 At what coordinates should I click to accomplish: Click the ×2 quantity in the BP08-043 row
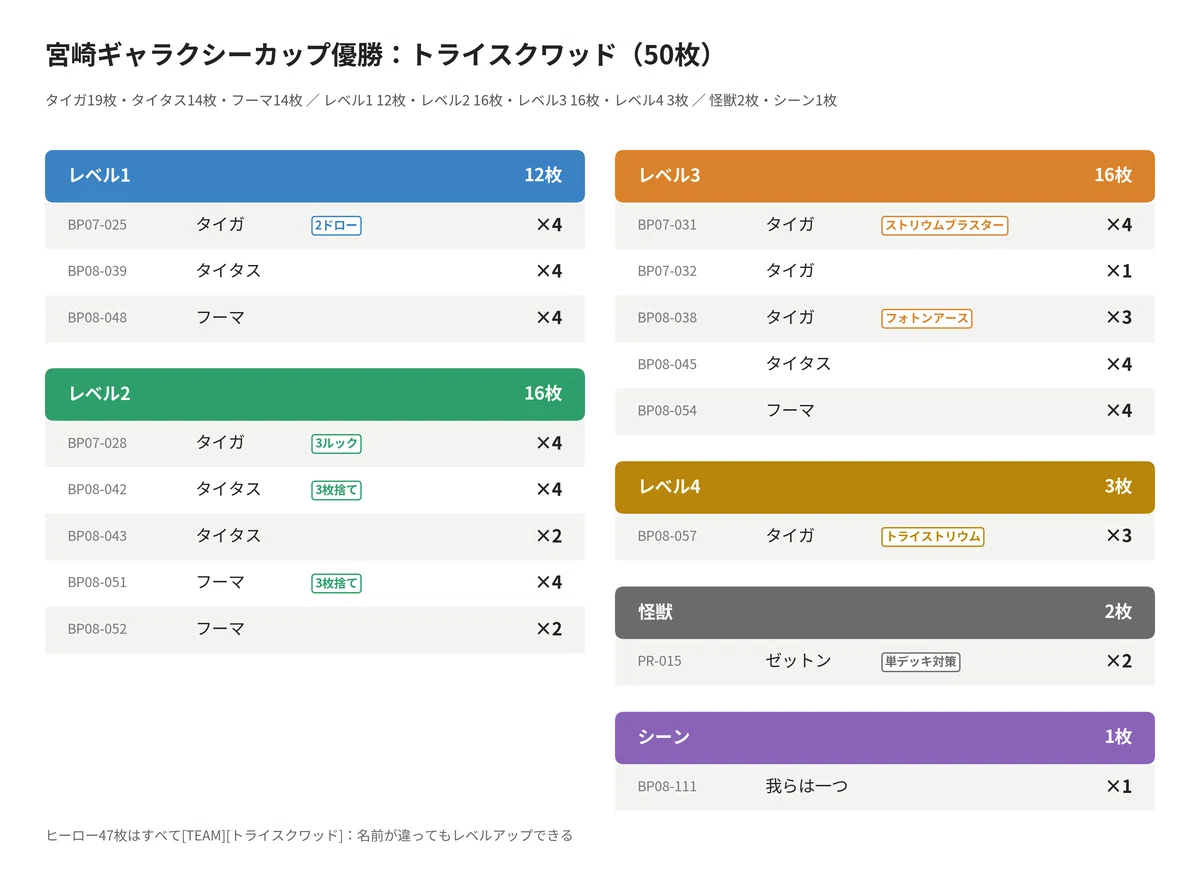(549, 536)
